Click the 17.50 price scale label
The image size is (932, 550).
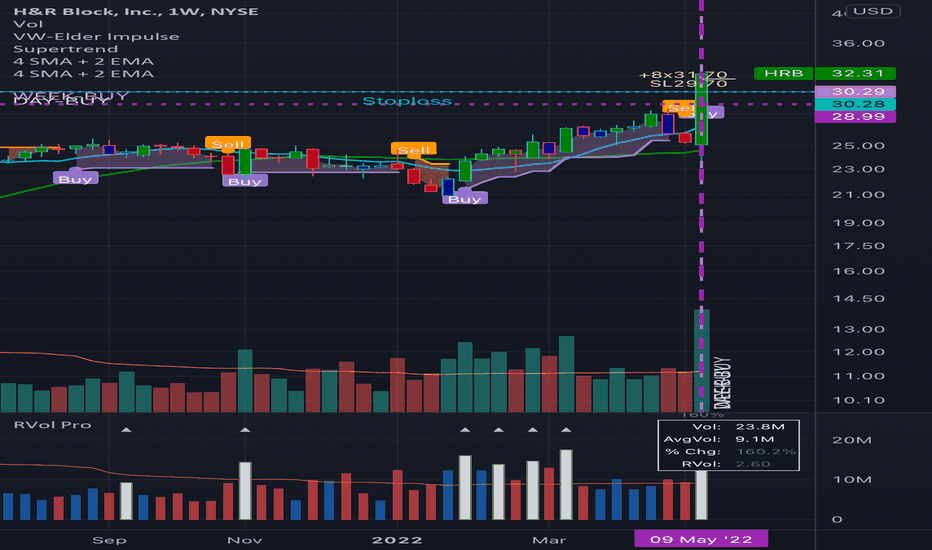858,246
